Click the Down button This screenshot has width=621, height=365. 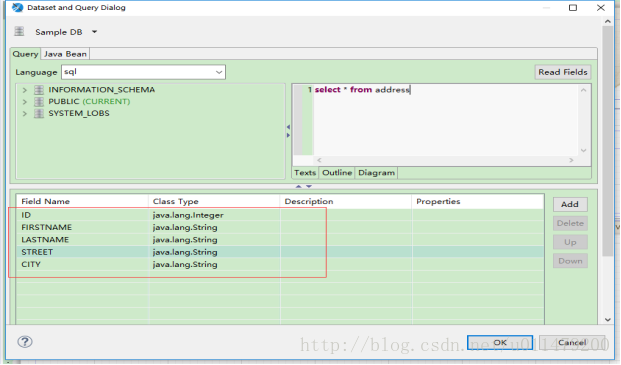570,261
